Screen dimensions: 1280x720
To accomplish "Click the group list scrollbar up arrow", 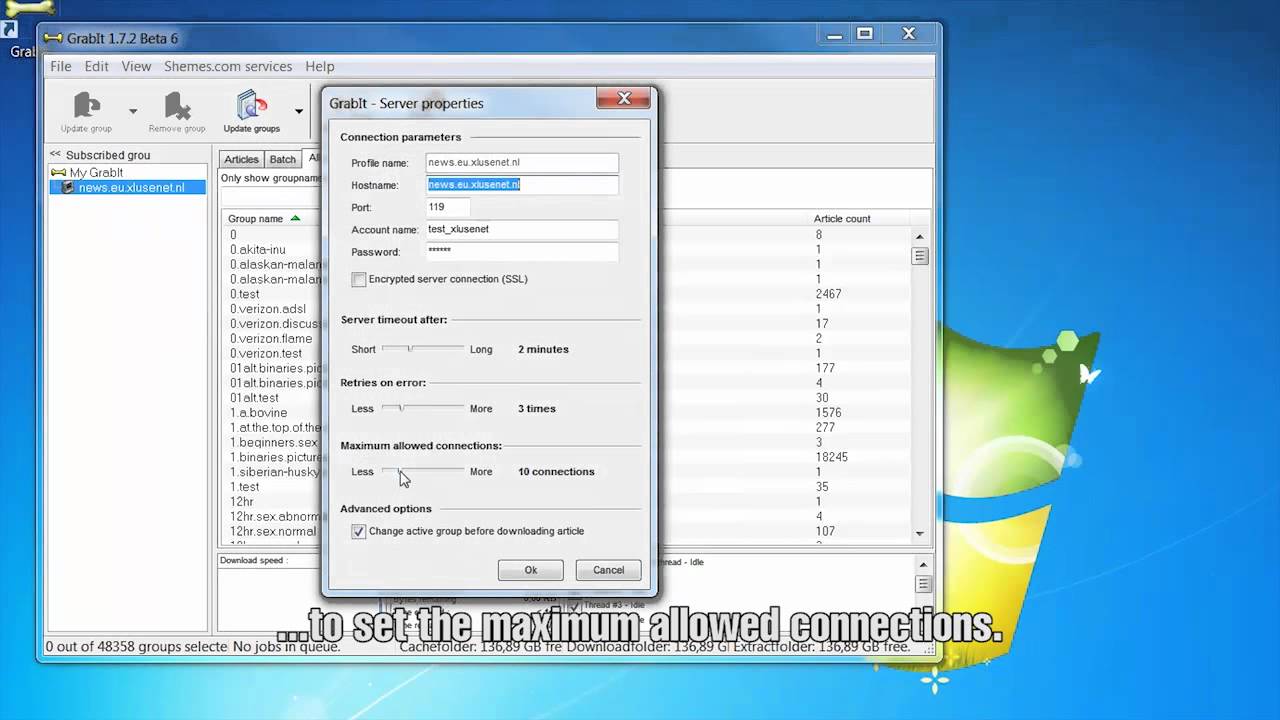I will coord(920,236).
